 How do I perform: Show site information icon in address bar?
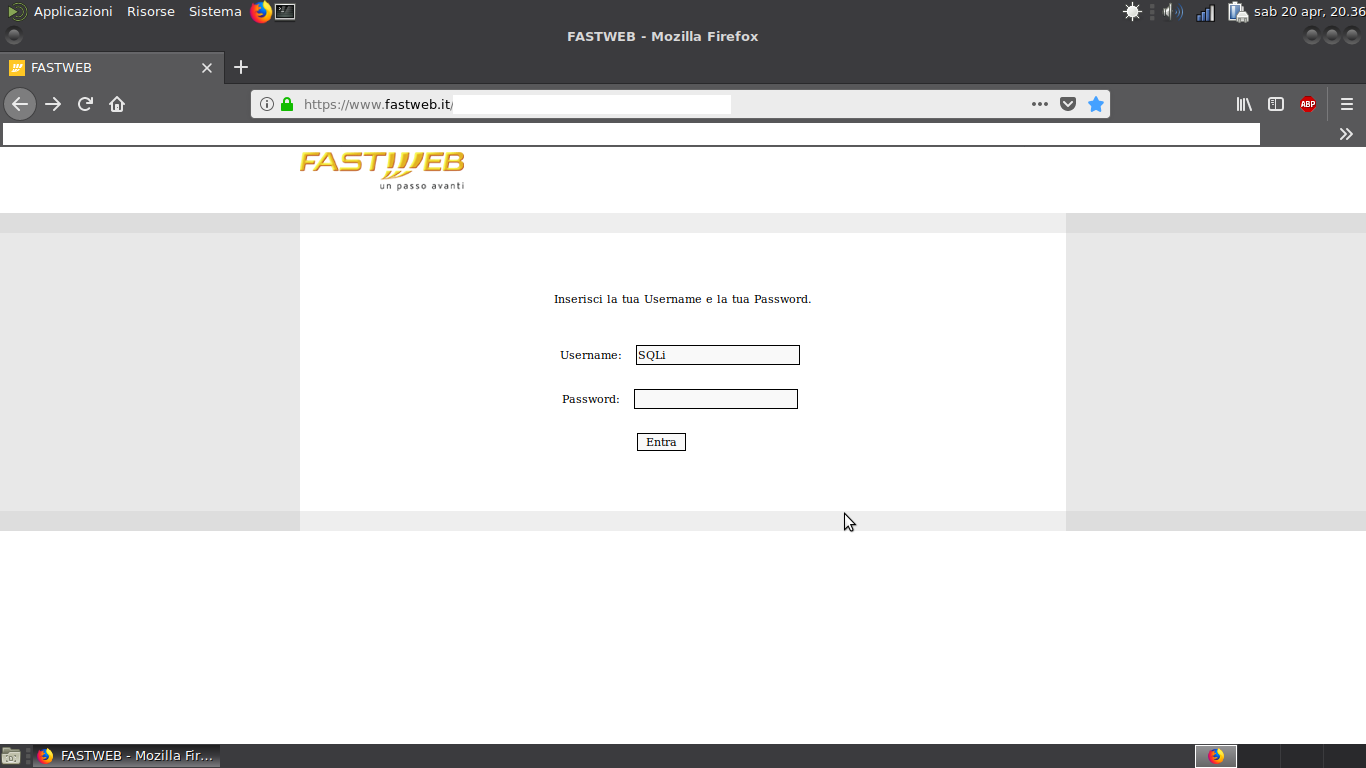pyautogui.click(x=267, y=104)
